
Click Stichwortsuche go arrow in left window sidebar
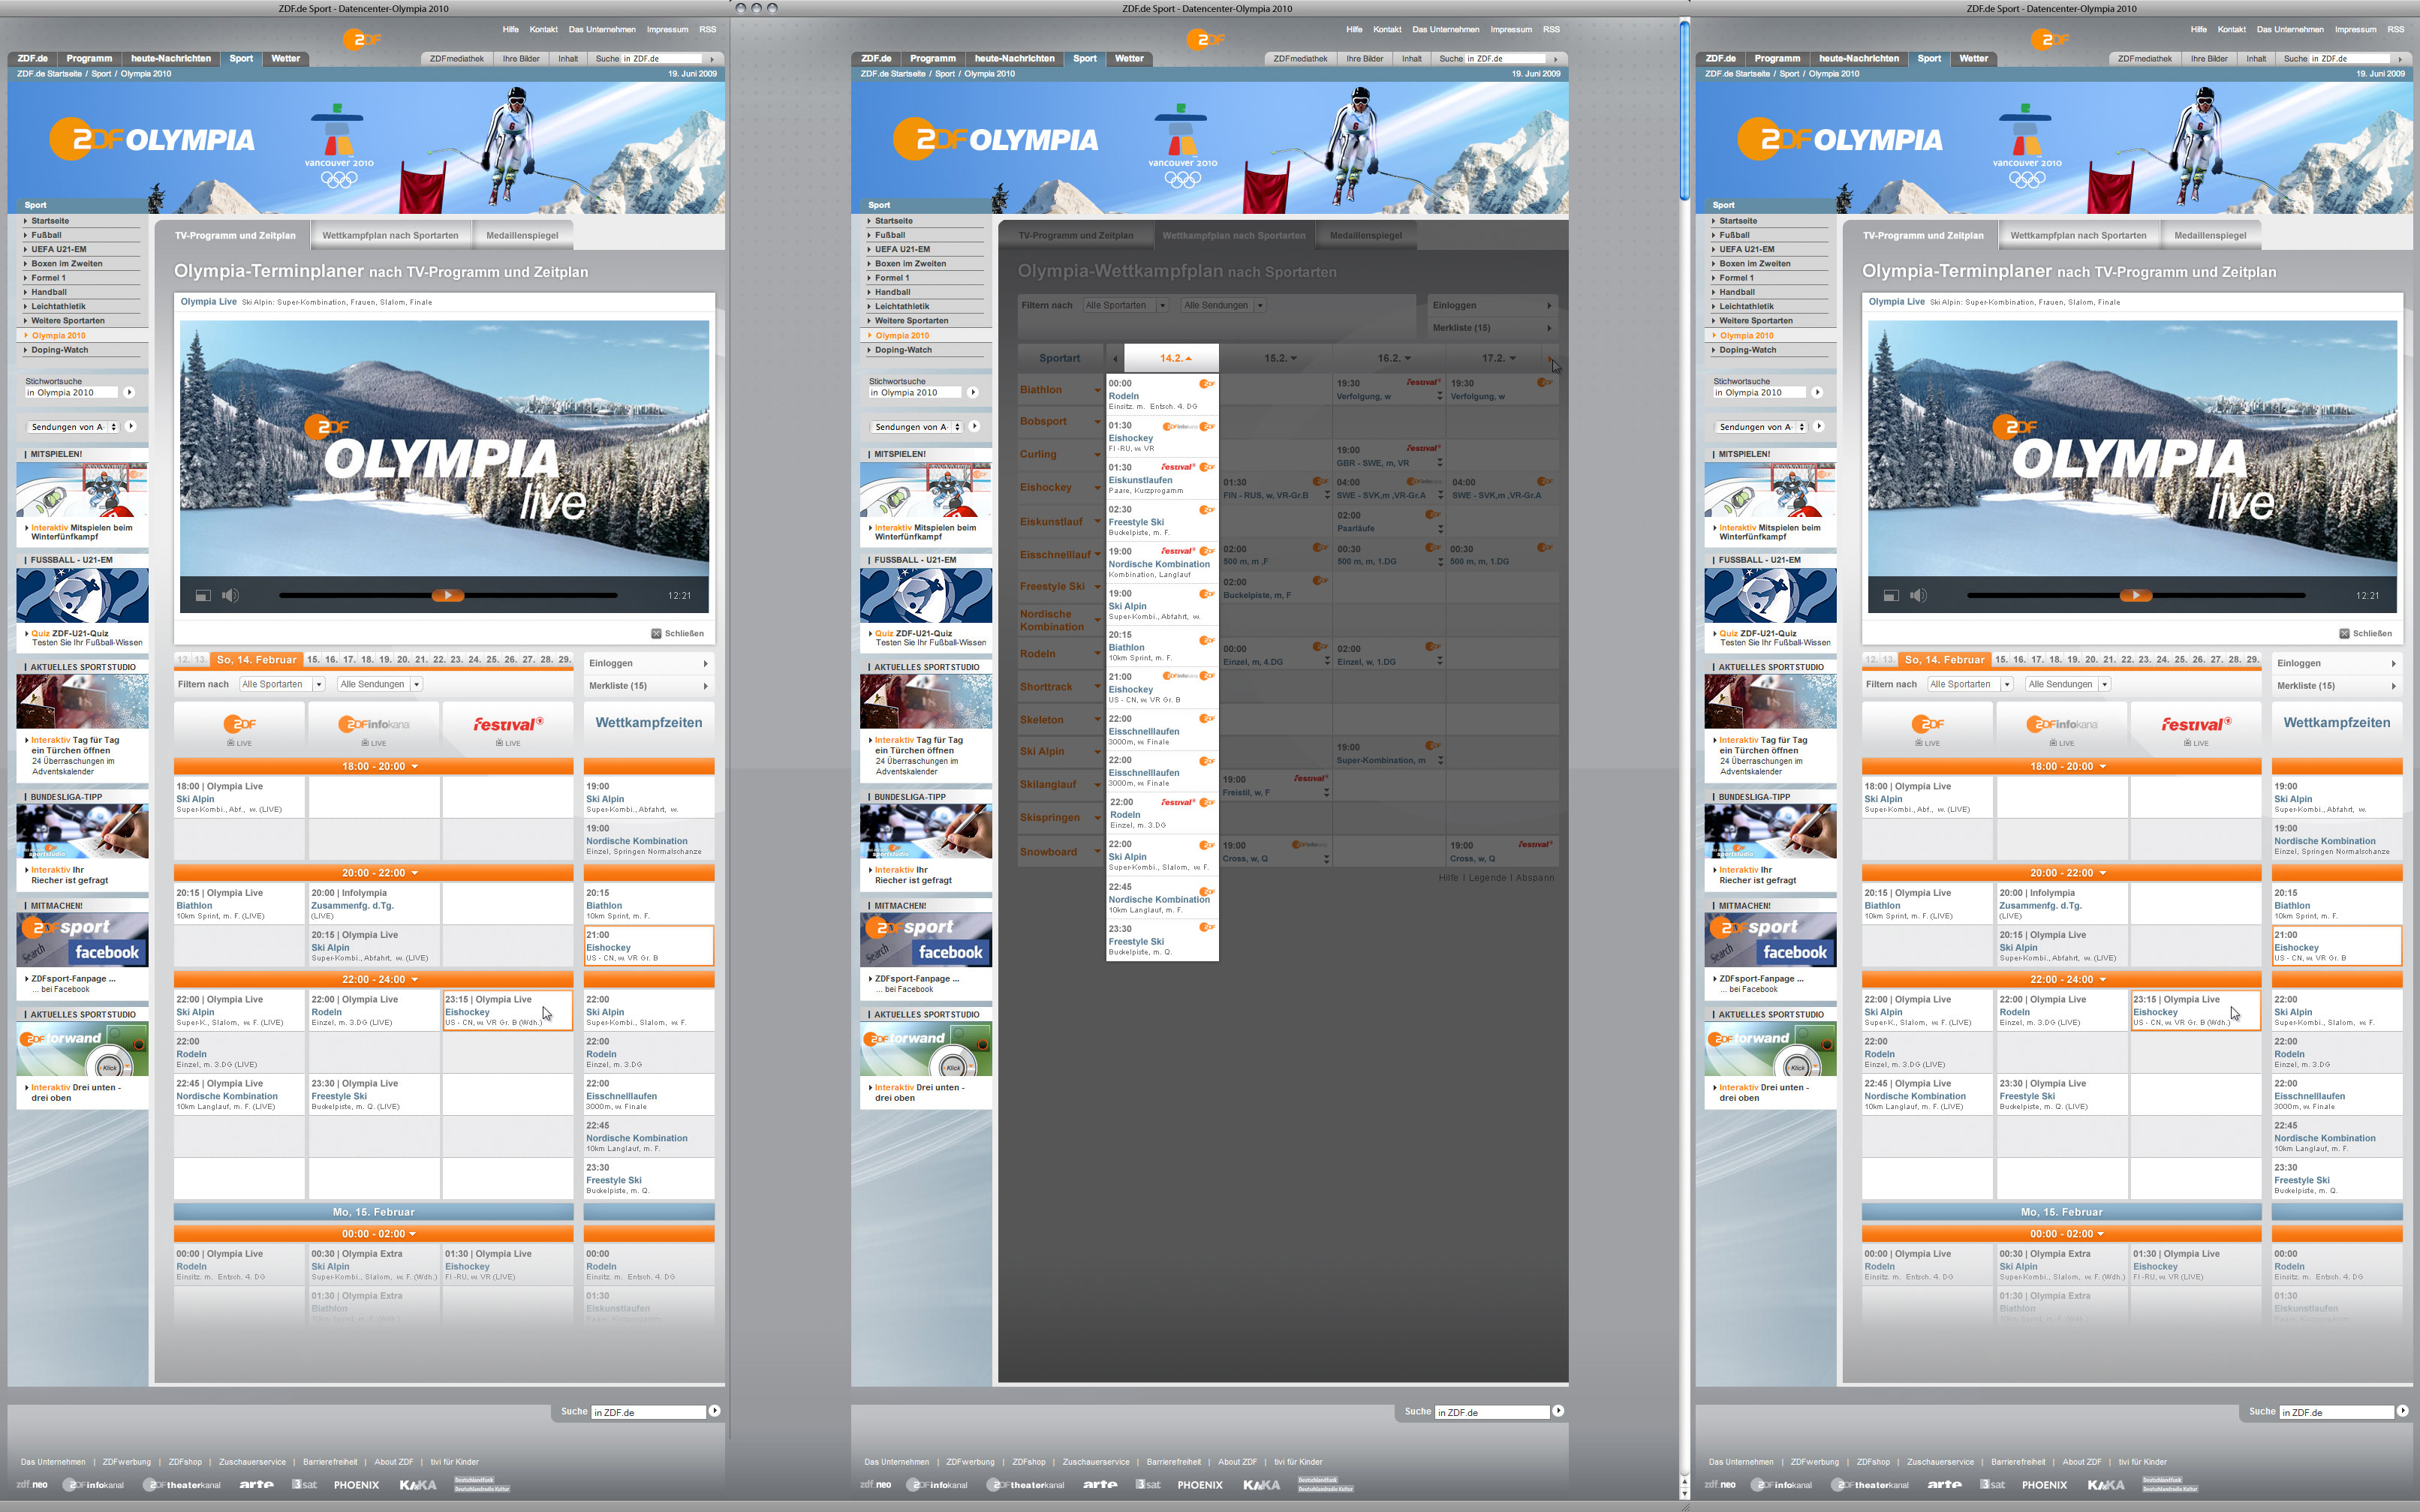tap(129, 392)
